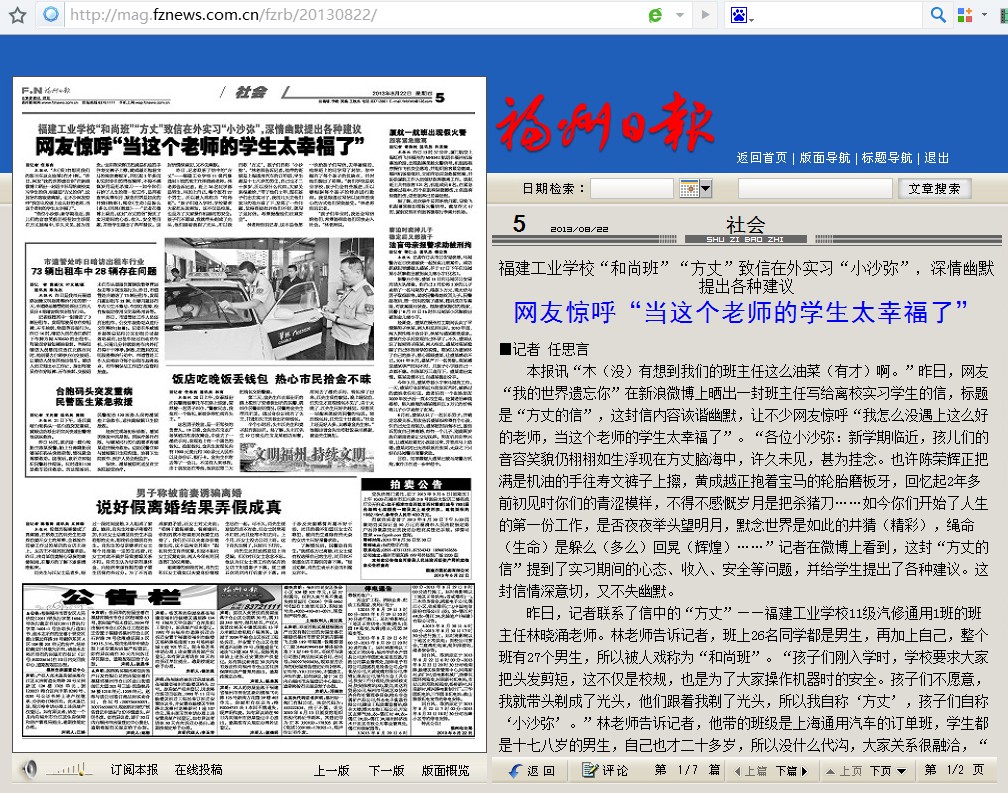Click the bookmark star icon
1008x793 pixels.
pos(18,16)
